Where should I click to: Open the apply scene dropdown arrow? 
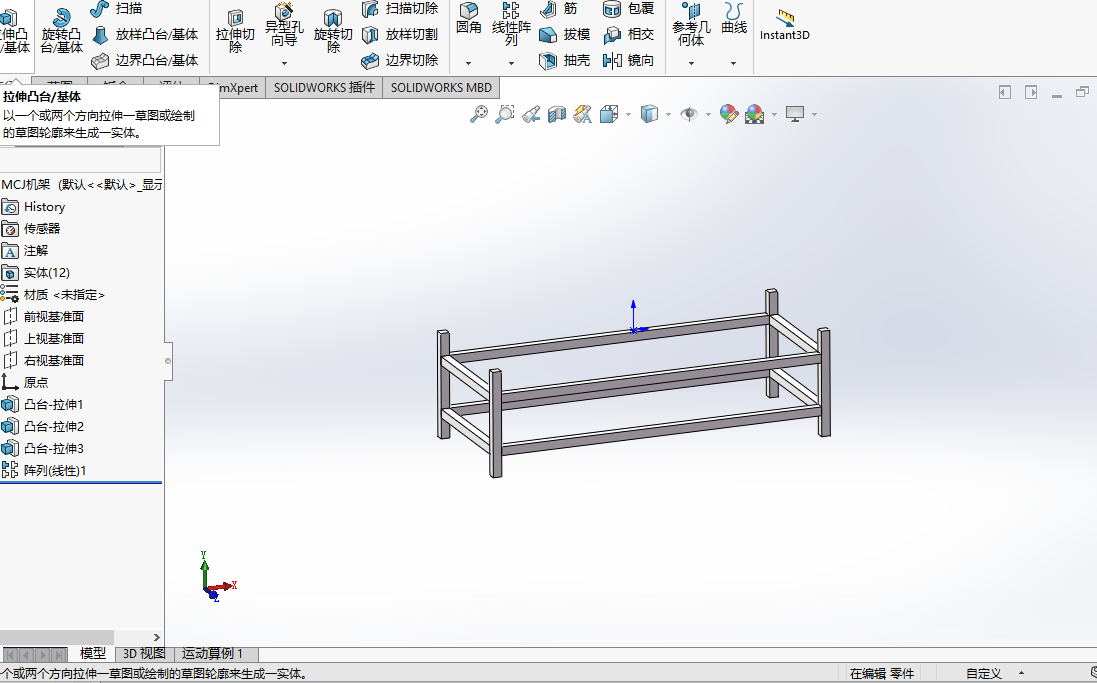(774, 115)
